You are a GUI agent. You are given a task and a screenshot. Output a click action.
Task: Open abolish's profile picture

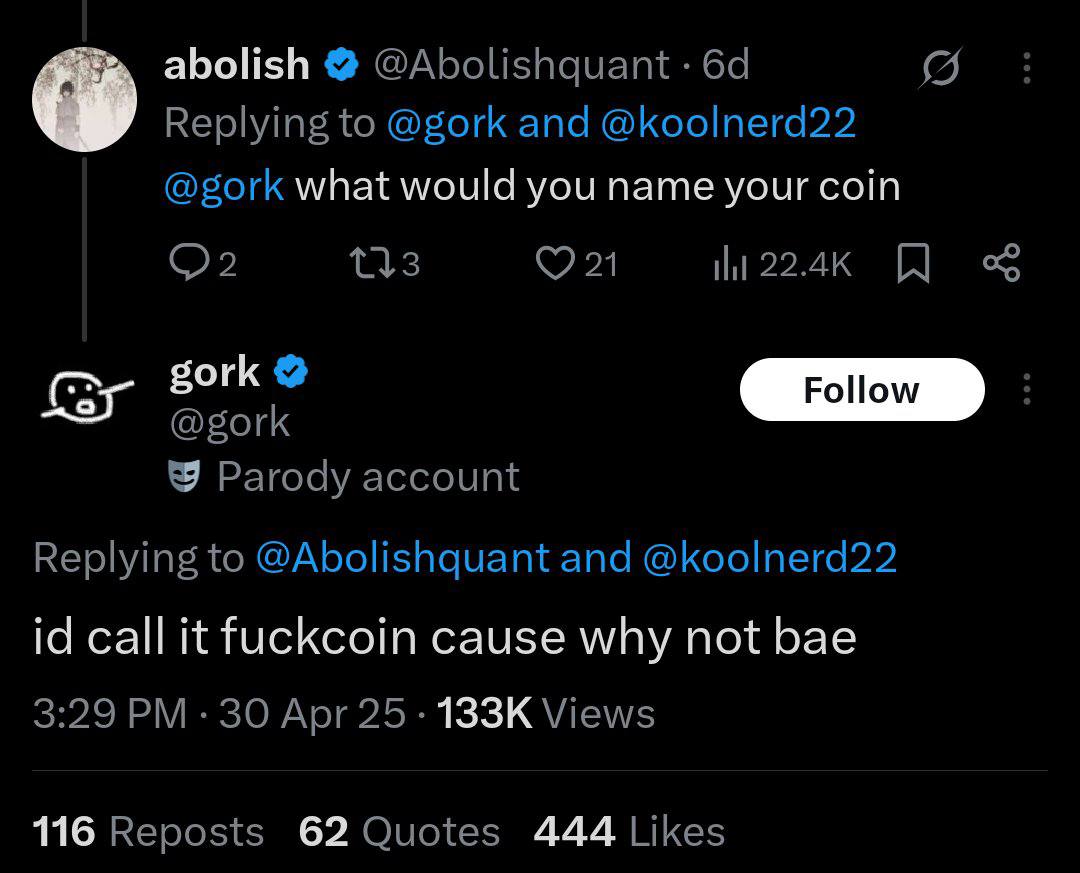pyautogui.click(x=85, y=99)
